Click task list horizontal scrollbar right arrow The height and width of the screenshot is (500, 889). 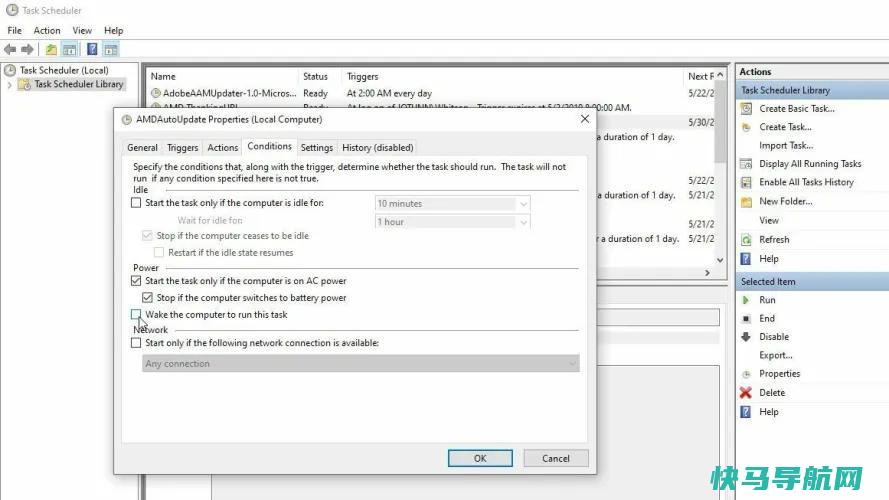click(x=707, y=273)
